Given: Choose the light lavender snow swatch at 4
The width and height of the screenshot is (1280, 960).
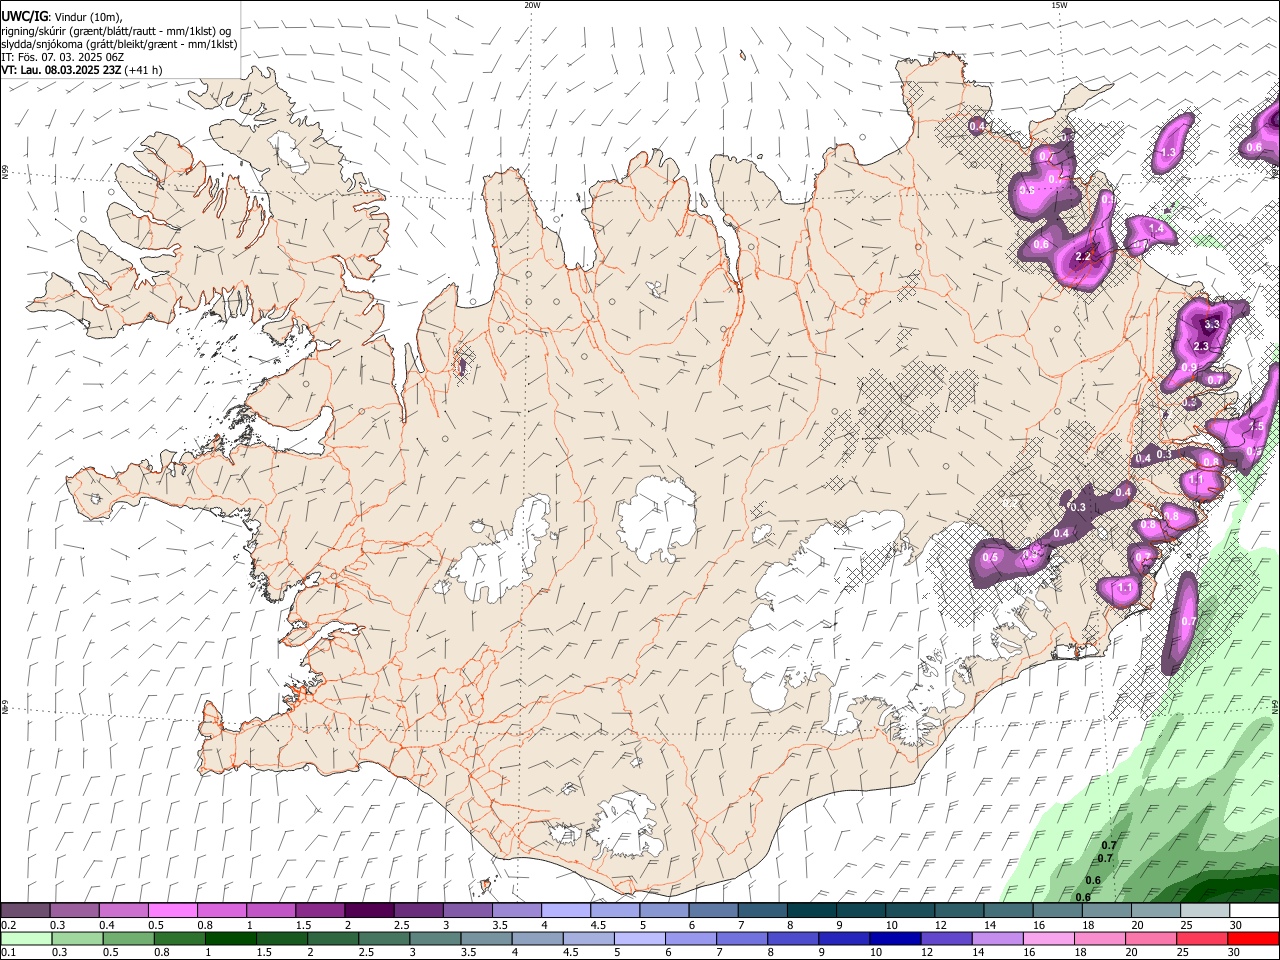Looking at the screenshot, I should 564,911.
